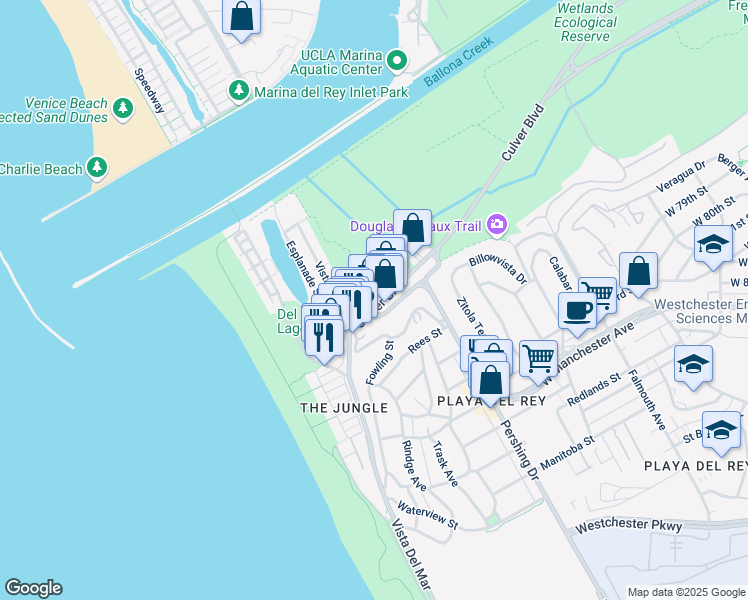Click the shopping cart marker above Manchester Ave label
The image size is (748, 600).
click(601, 293)
